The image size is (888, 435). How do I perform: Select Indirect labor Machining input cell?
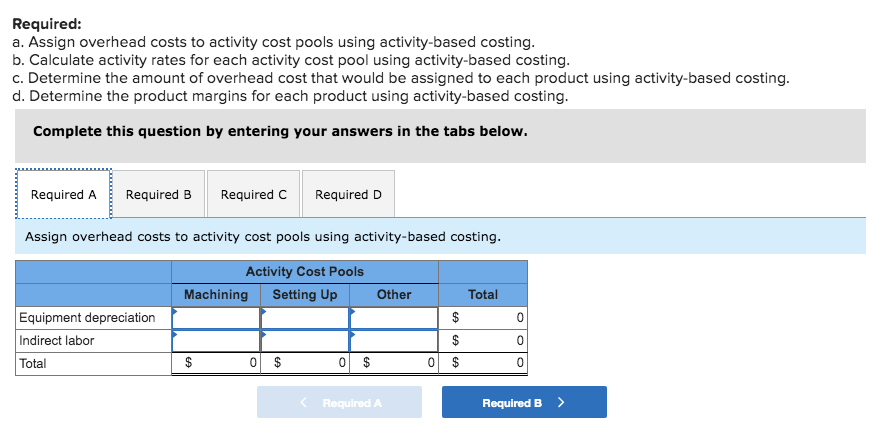[216, 341]
